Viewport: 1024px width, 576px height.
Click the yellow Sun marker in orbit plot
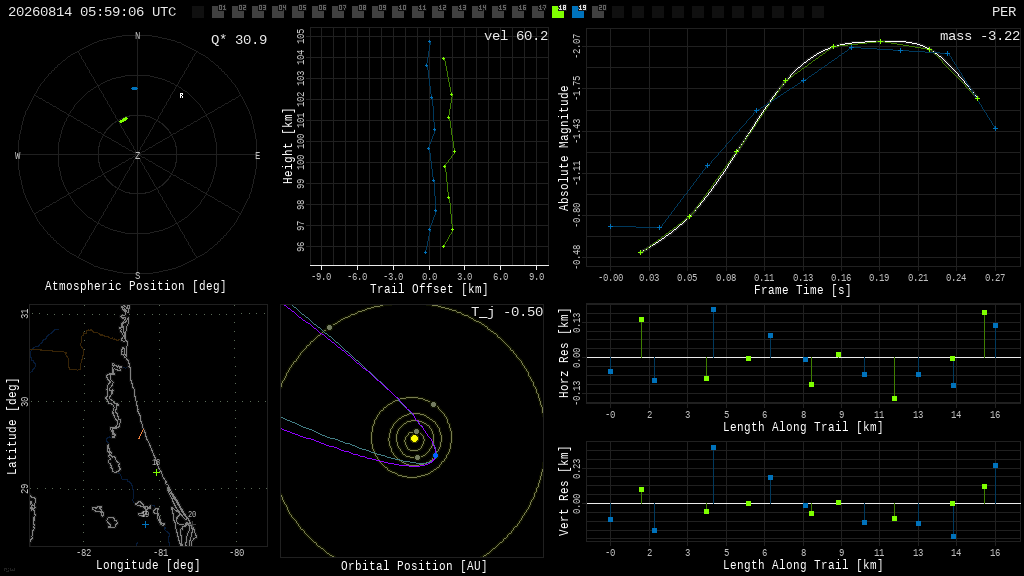pos(415,439)
